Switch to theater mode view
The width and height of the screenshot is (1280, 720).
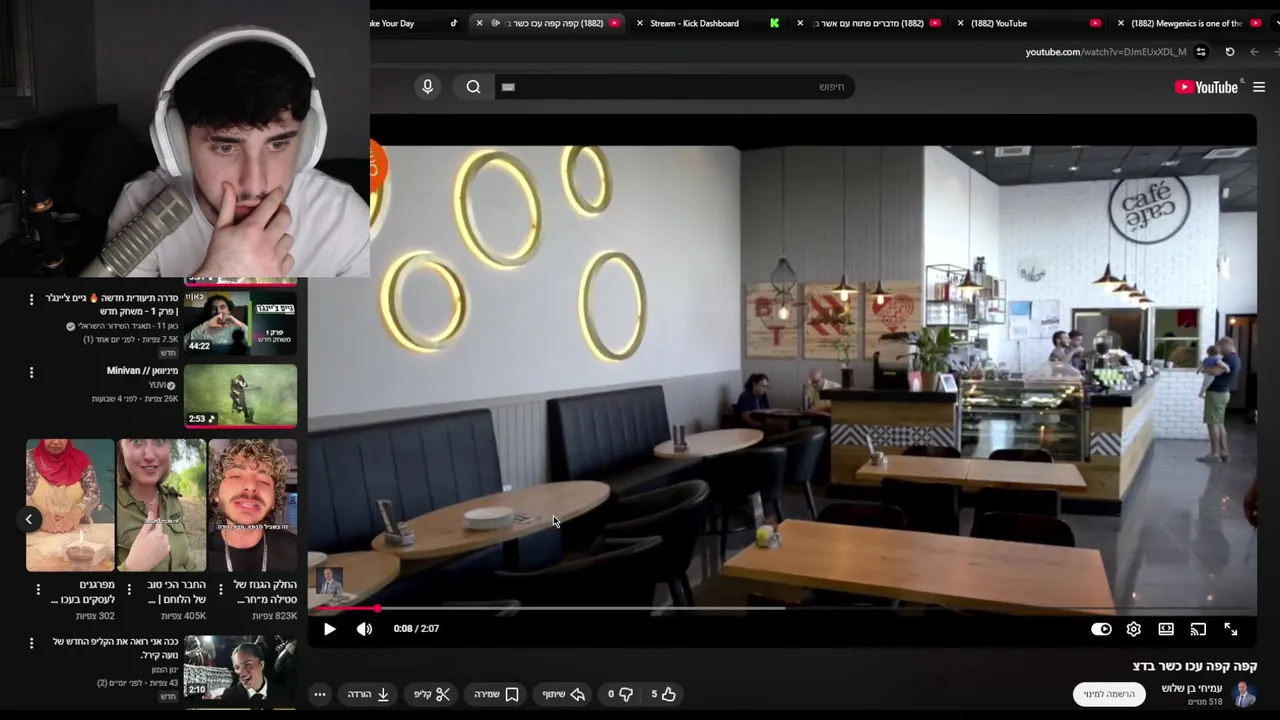click(1166, 629)
